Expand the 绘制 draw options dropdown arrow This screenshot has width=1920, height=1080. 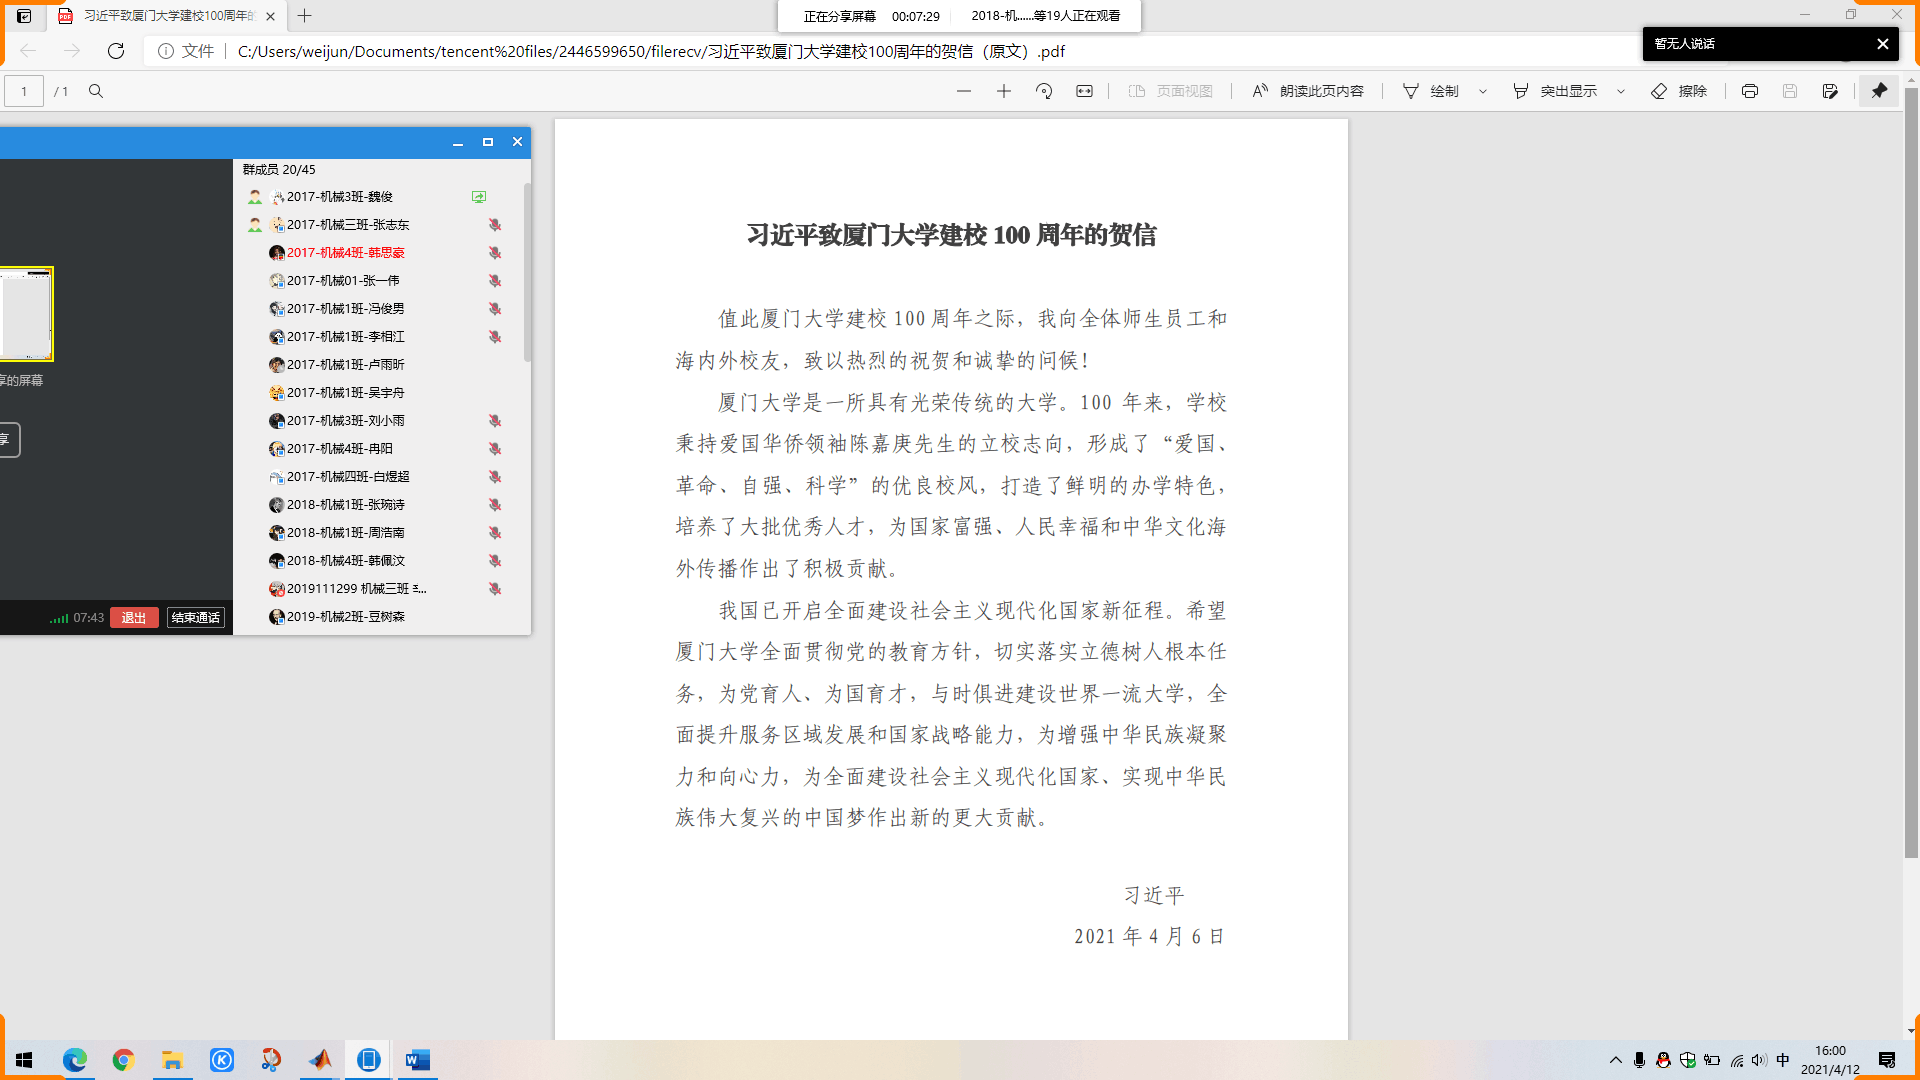(x=1483, y=91)
